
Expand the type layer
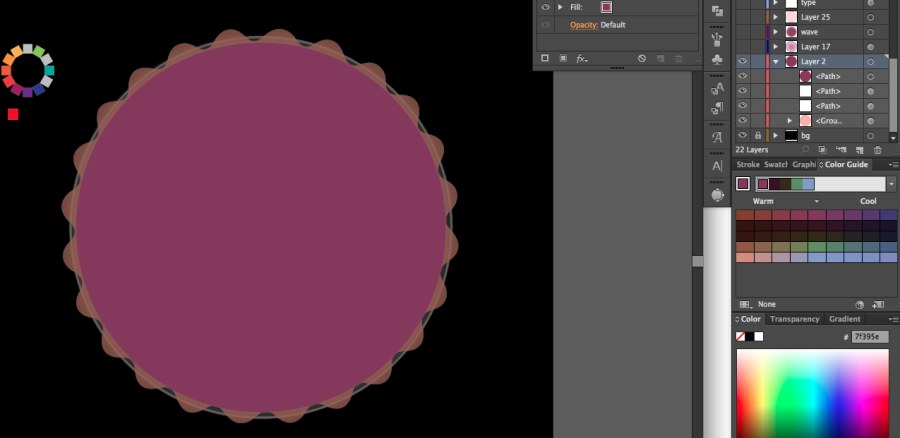[775, 2]
